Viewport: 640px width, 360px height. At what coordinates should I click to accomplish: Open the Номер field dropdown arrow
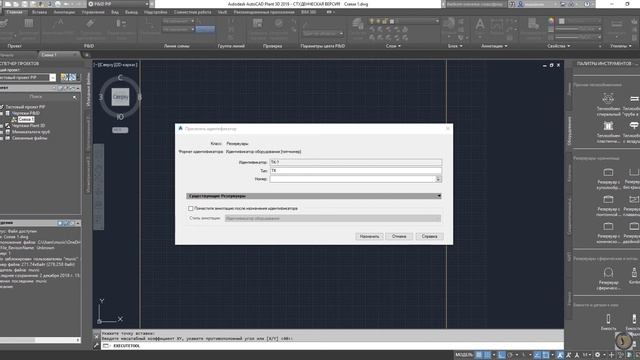point(438,179)
